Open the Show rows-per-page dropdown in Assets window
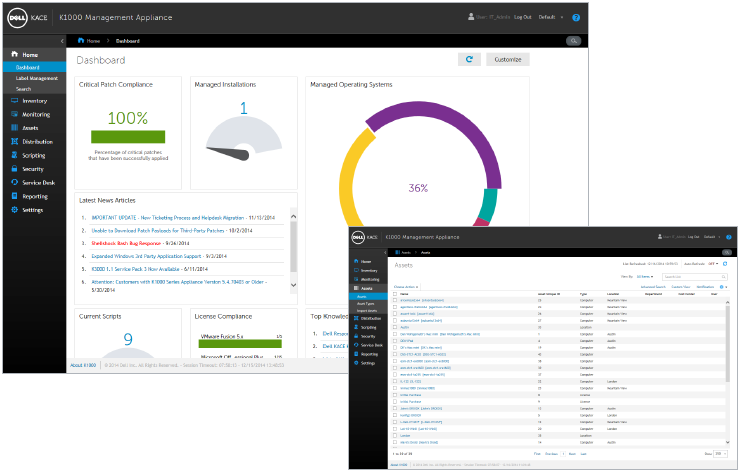 coord(720,454)
